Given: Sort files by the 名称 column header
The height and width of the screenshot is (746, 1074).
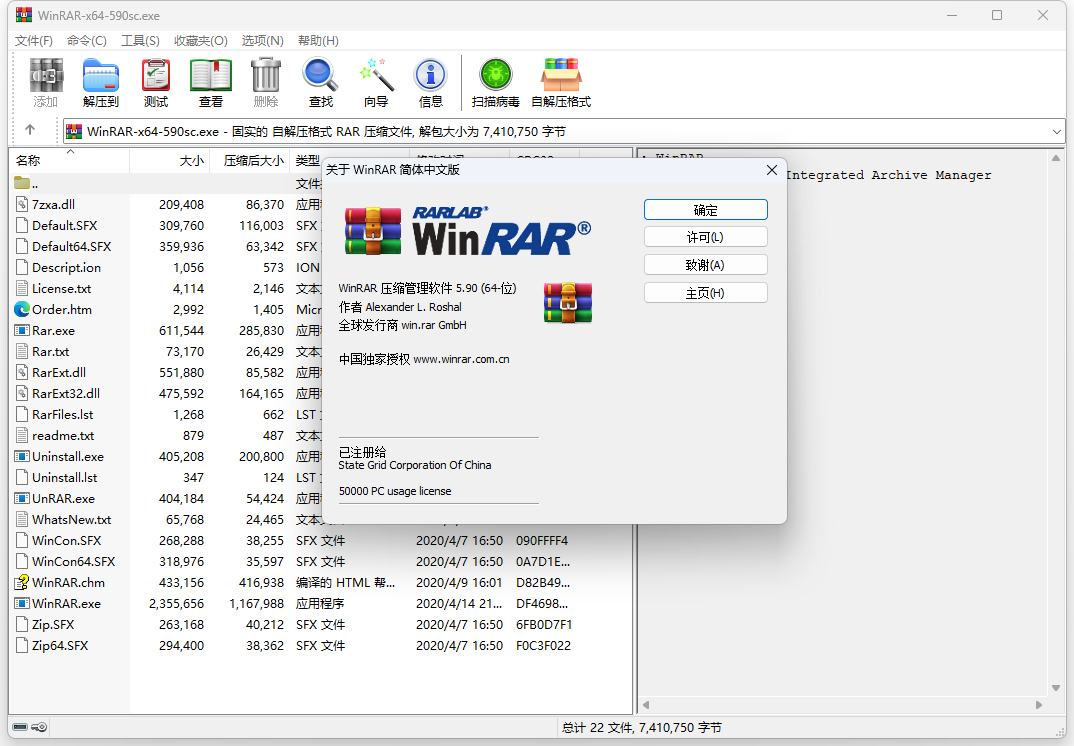Looking at the screenshot, I should tap(68, 160).
